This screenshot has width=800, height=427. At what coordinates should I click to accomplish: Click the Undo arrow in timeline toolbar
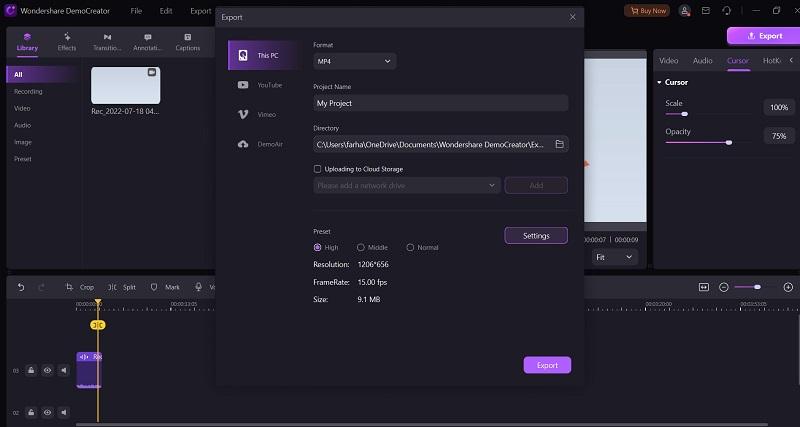coord(21,287)
